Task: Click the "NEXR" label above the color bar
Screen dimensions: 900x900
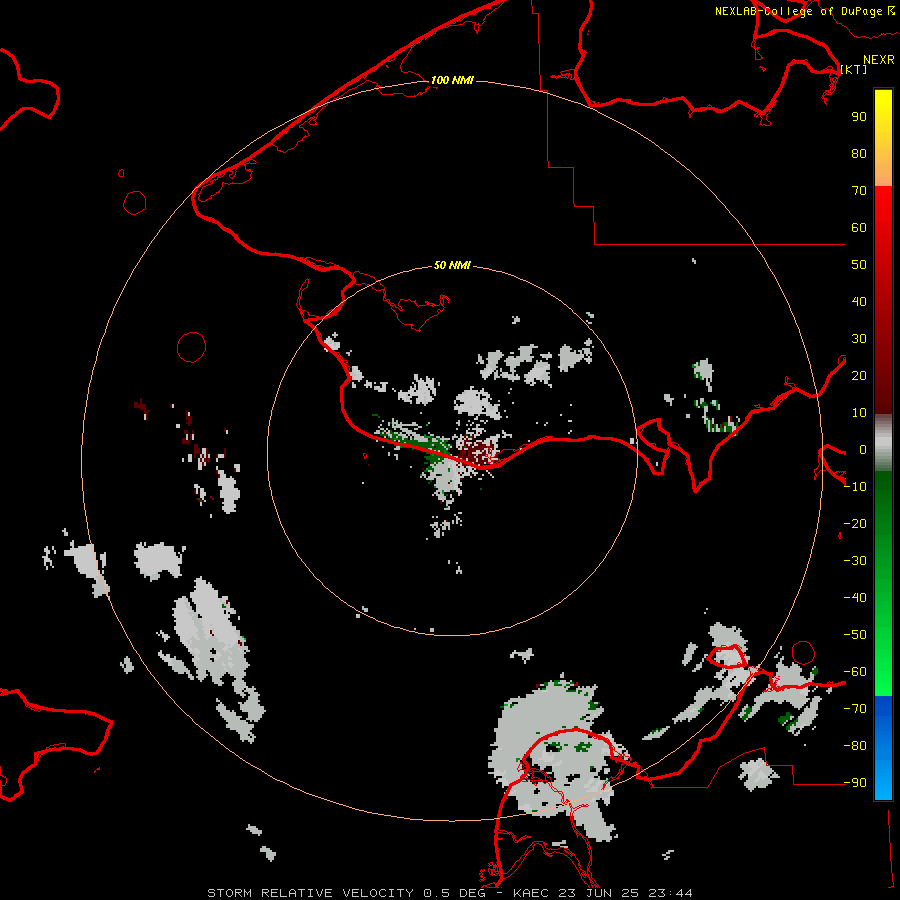Action: [x=878, y=60]
